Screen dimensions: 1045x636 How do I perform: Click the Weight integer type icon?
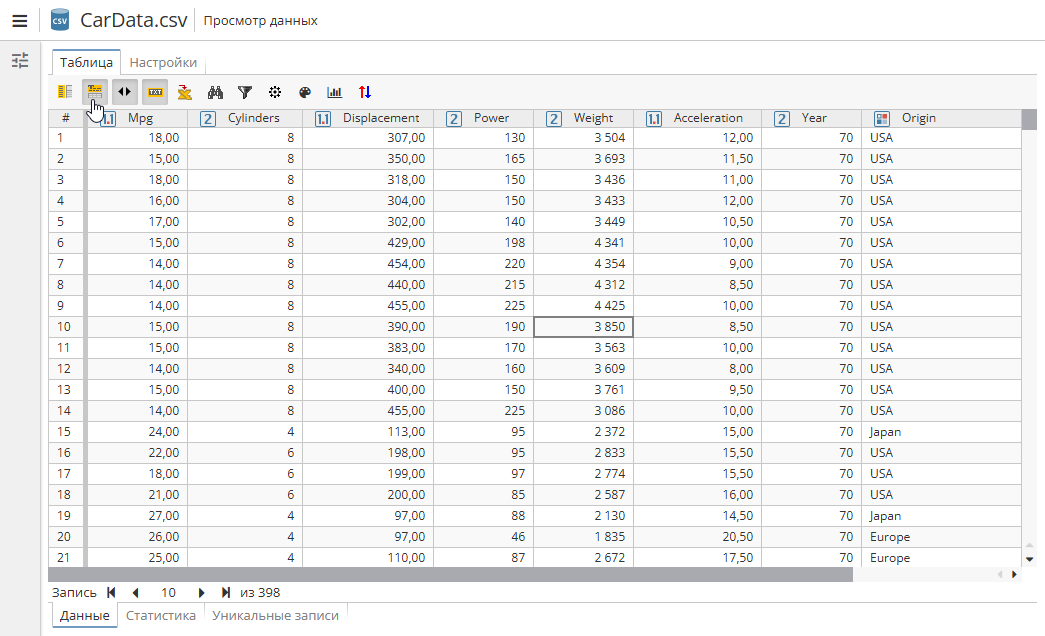[x=554, y=119]
